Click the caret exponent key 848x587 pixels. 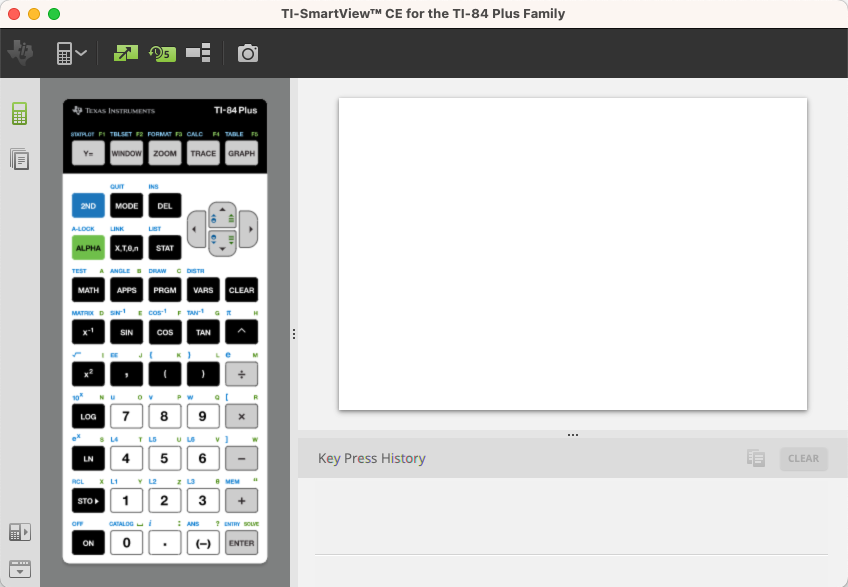pos(242,332)
